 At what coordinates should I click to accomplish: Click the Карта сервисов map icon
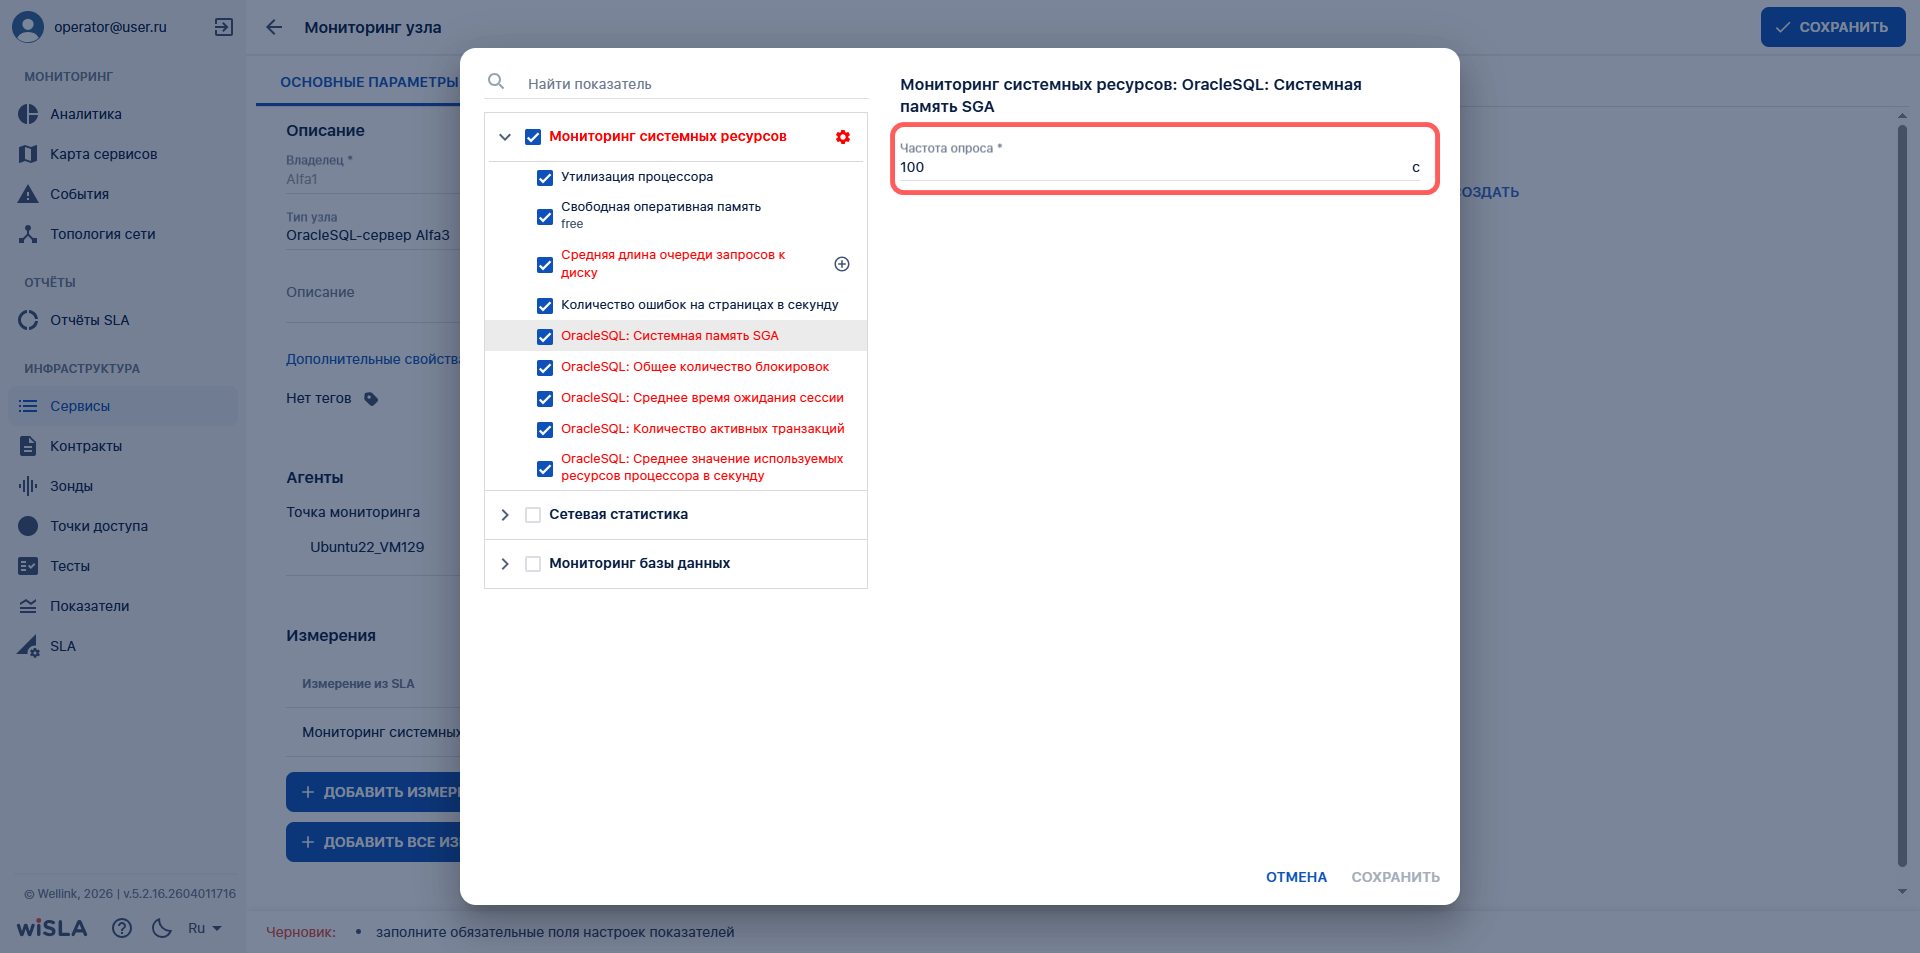tap(28, 154)
